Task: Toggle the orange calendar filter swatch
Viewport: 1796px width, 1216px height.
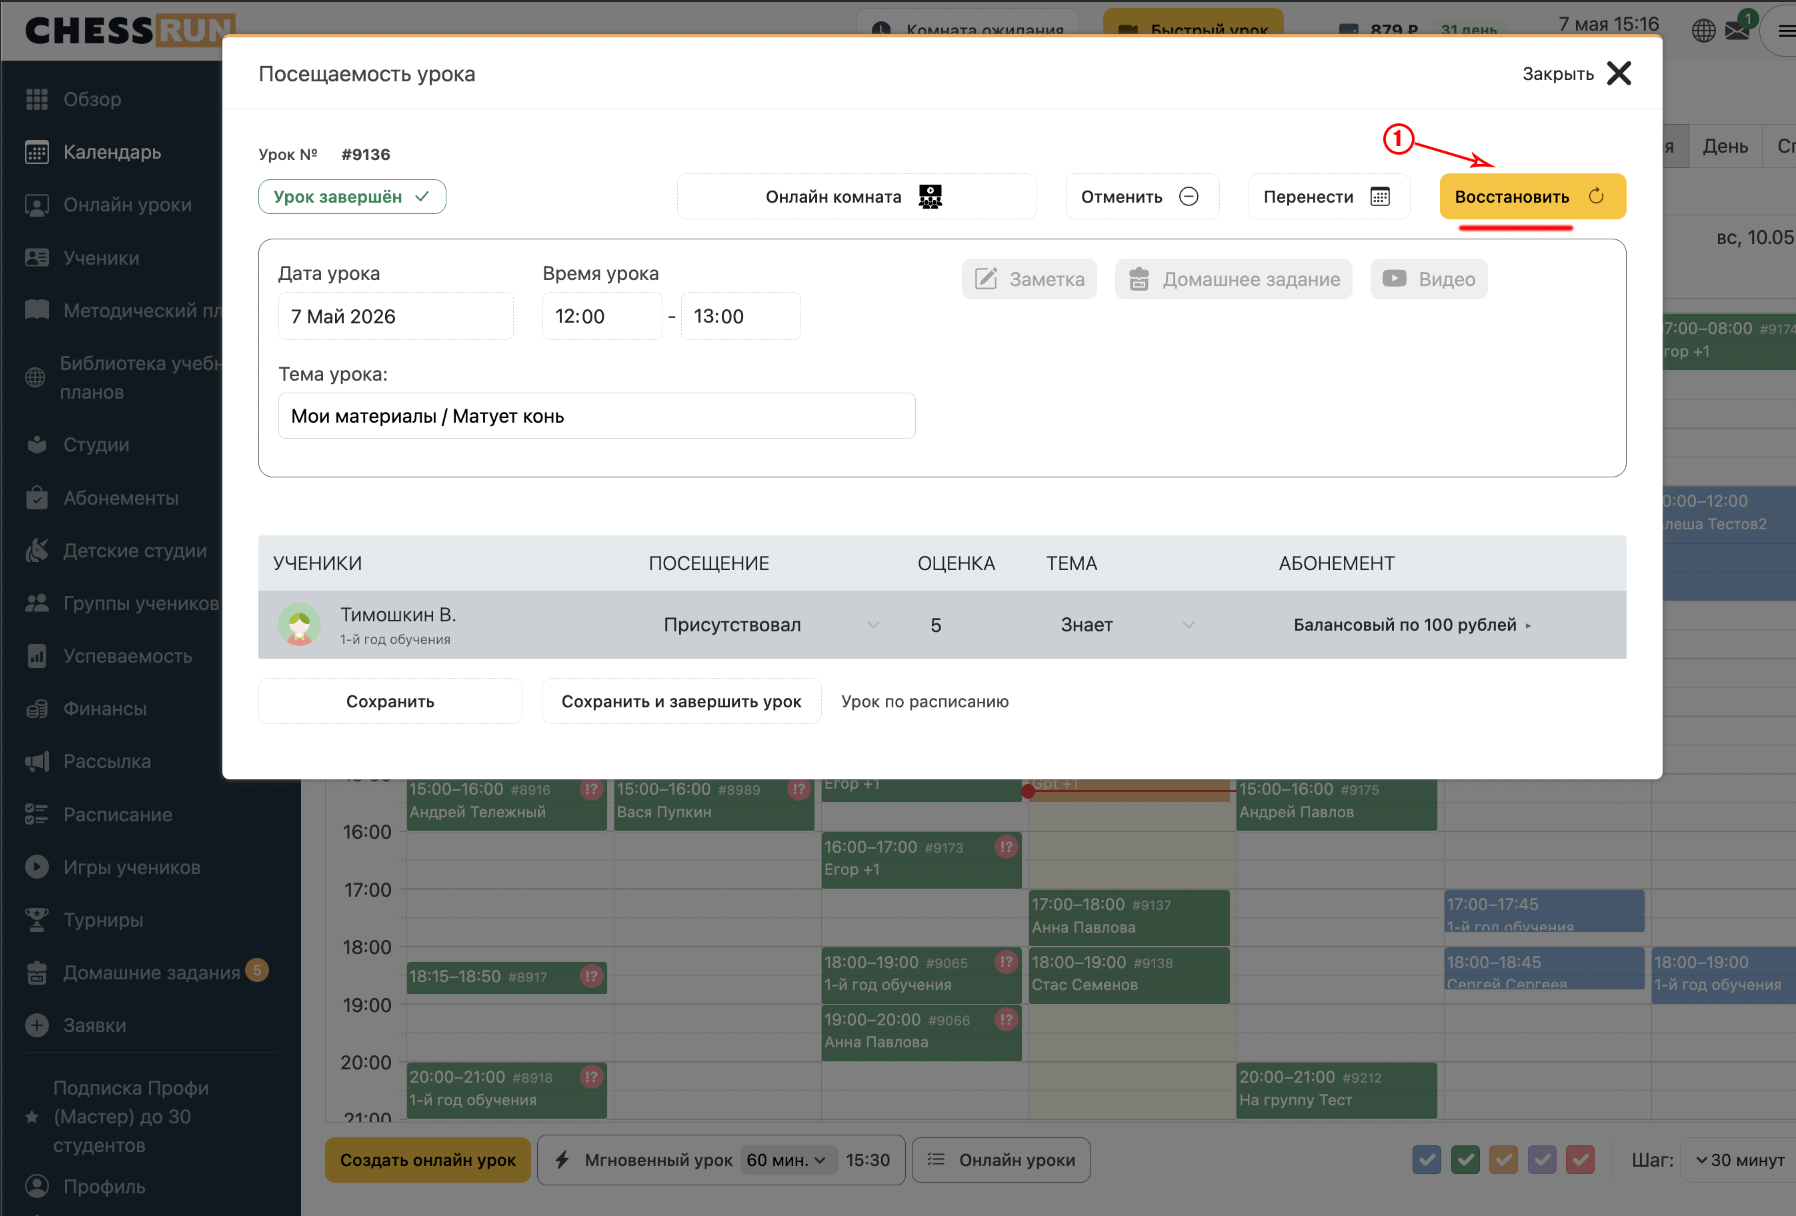Action: click(x=1503, y=1160)
